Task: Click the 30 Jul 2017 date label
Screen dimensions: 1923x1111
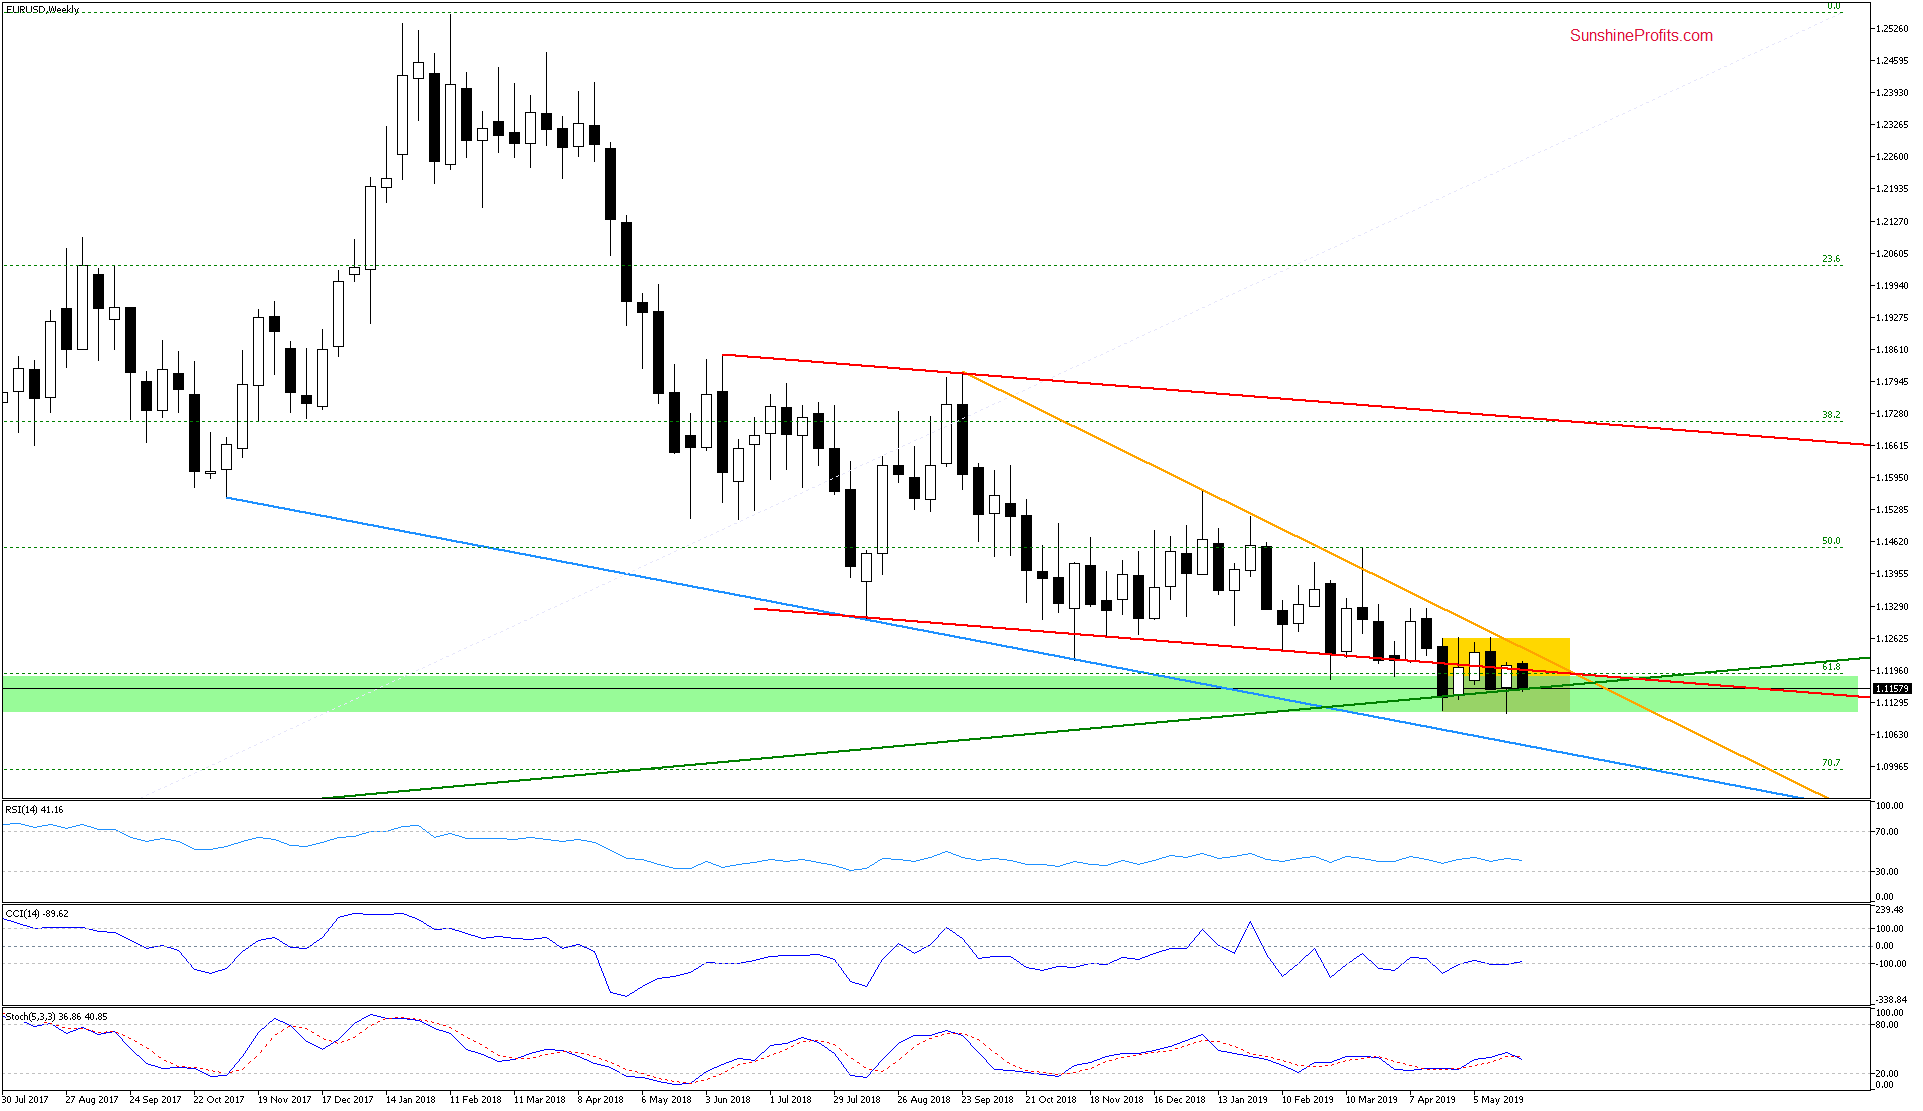Action: [25, 1099]
